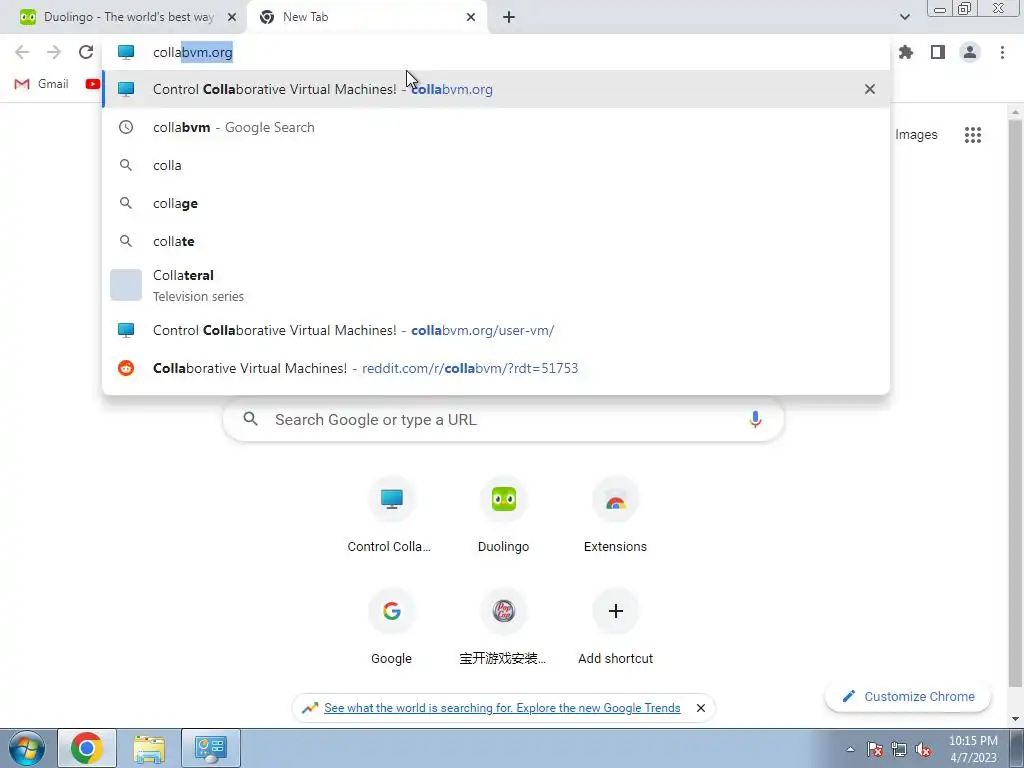This screenshot has width=1024, height=768.
Task: Open Chrome's three-dot menu
Action: pyautogui.click(x=1002, y=52)
